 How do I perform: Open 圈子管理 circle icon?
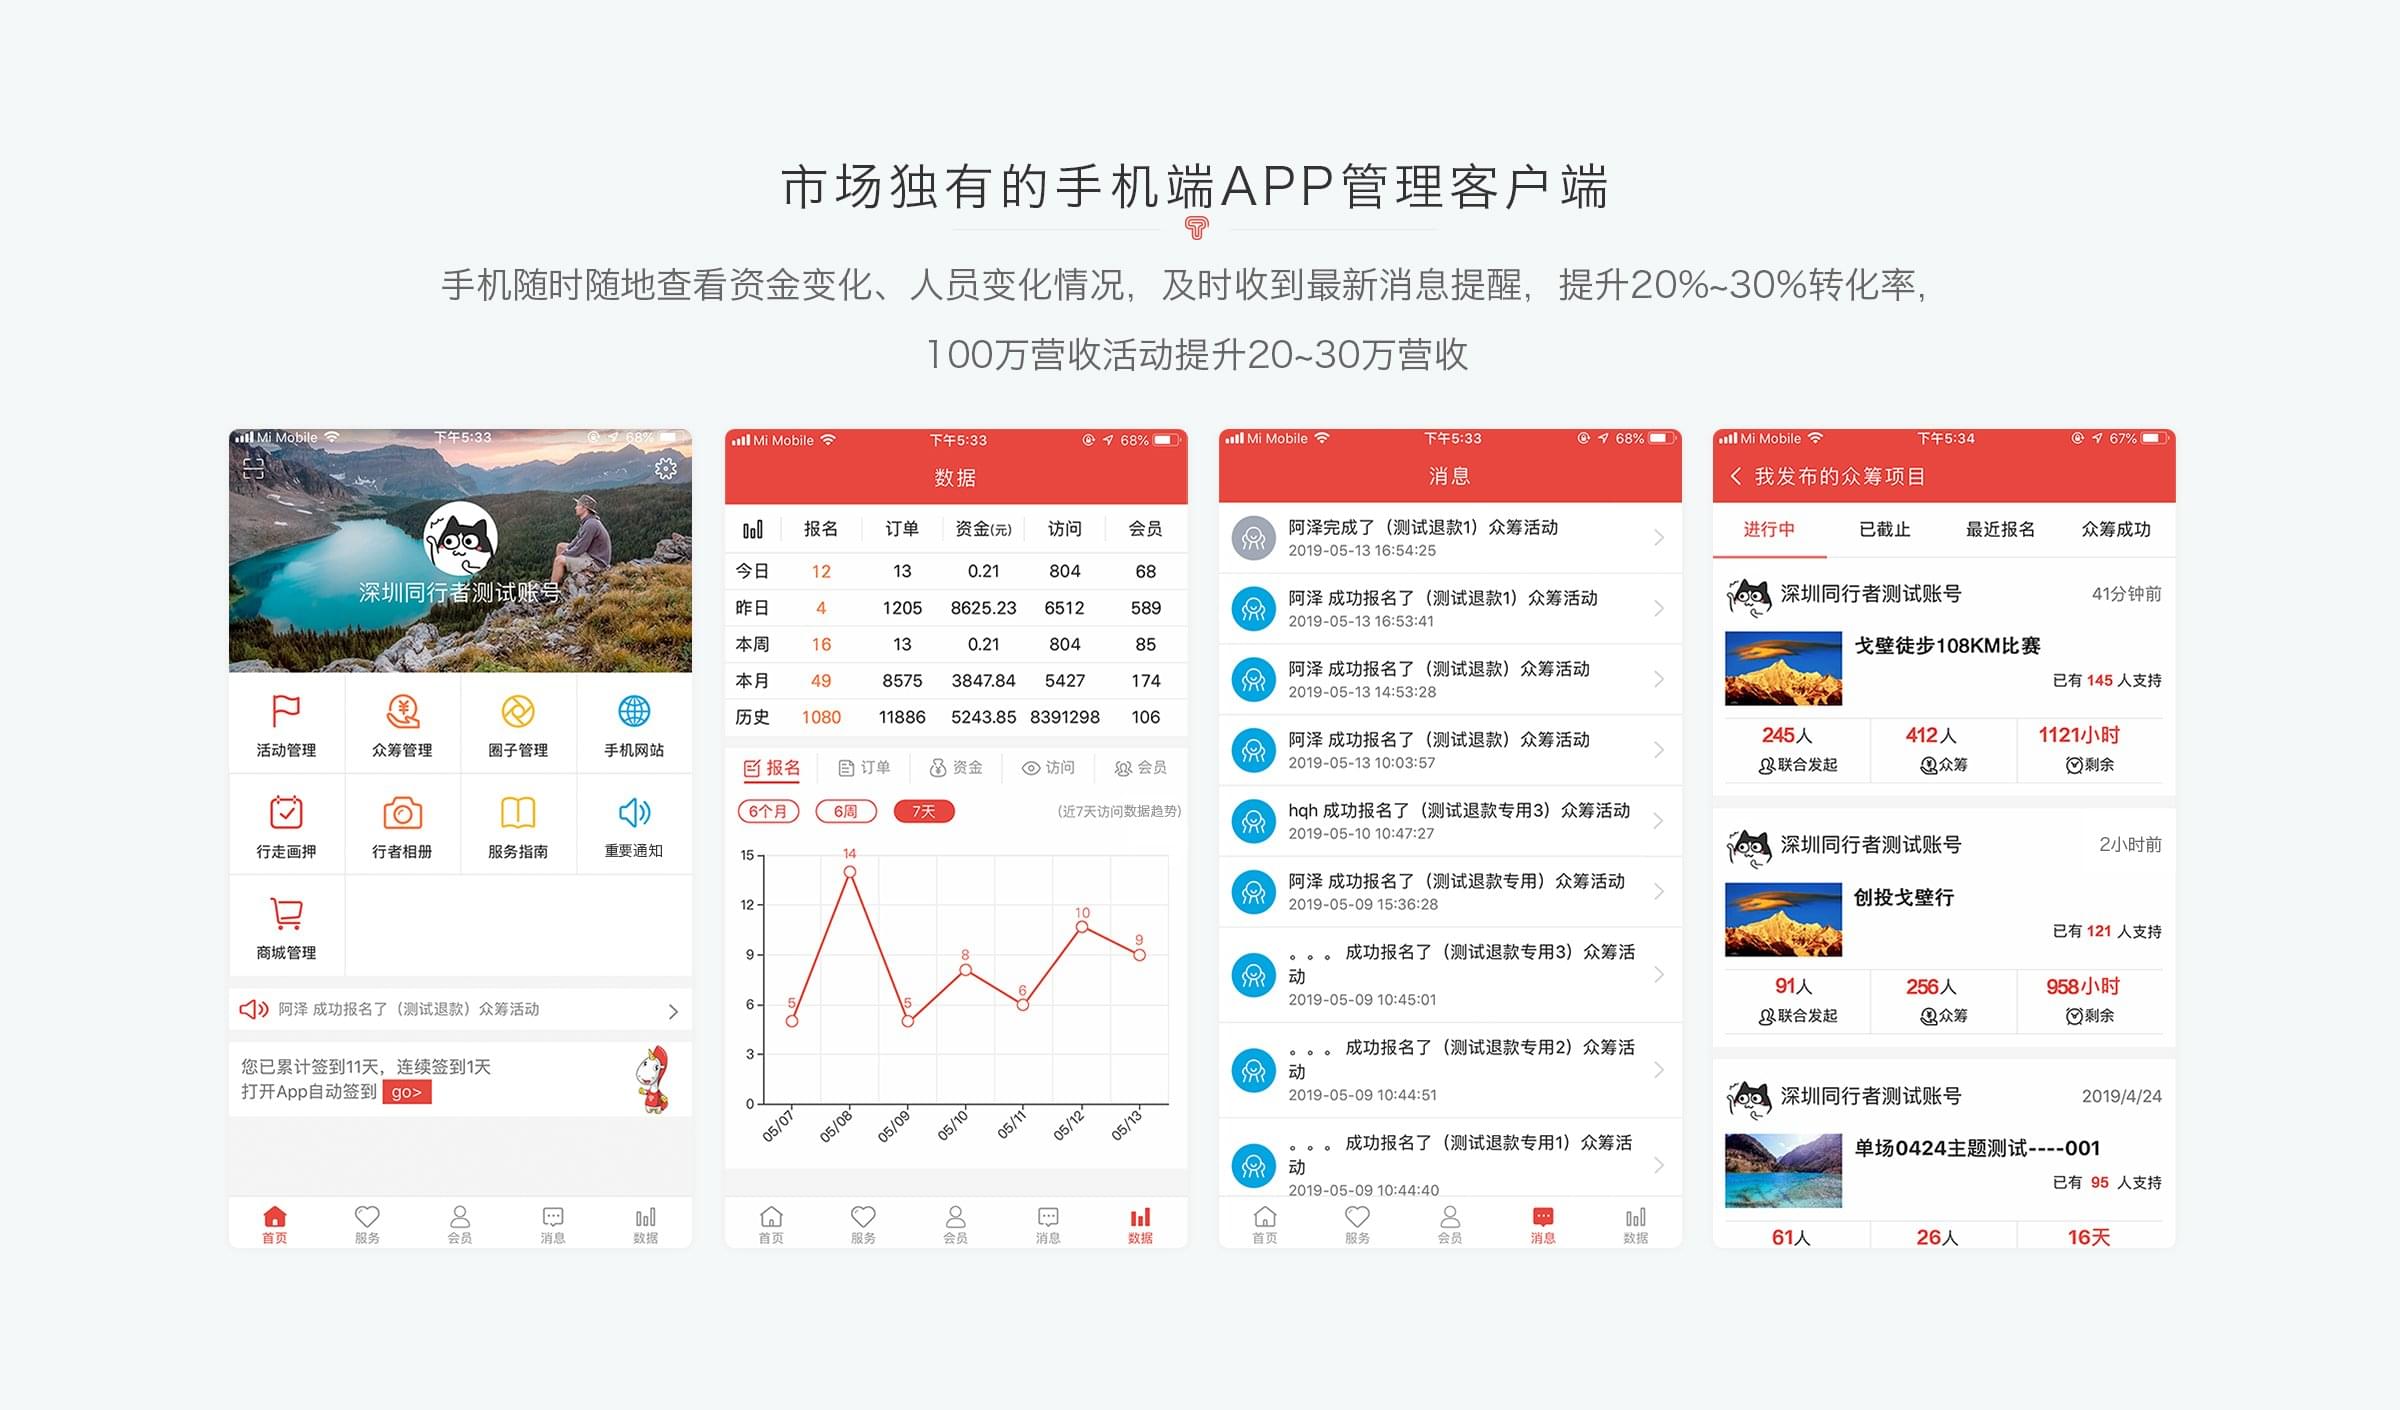coord(518,712)
